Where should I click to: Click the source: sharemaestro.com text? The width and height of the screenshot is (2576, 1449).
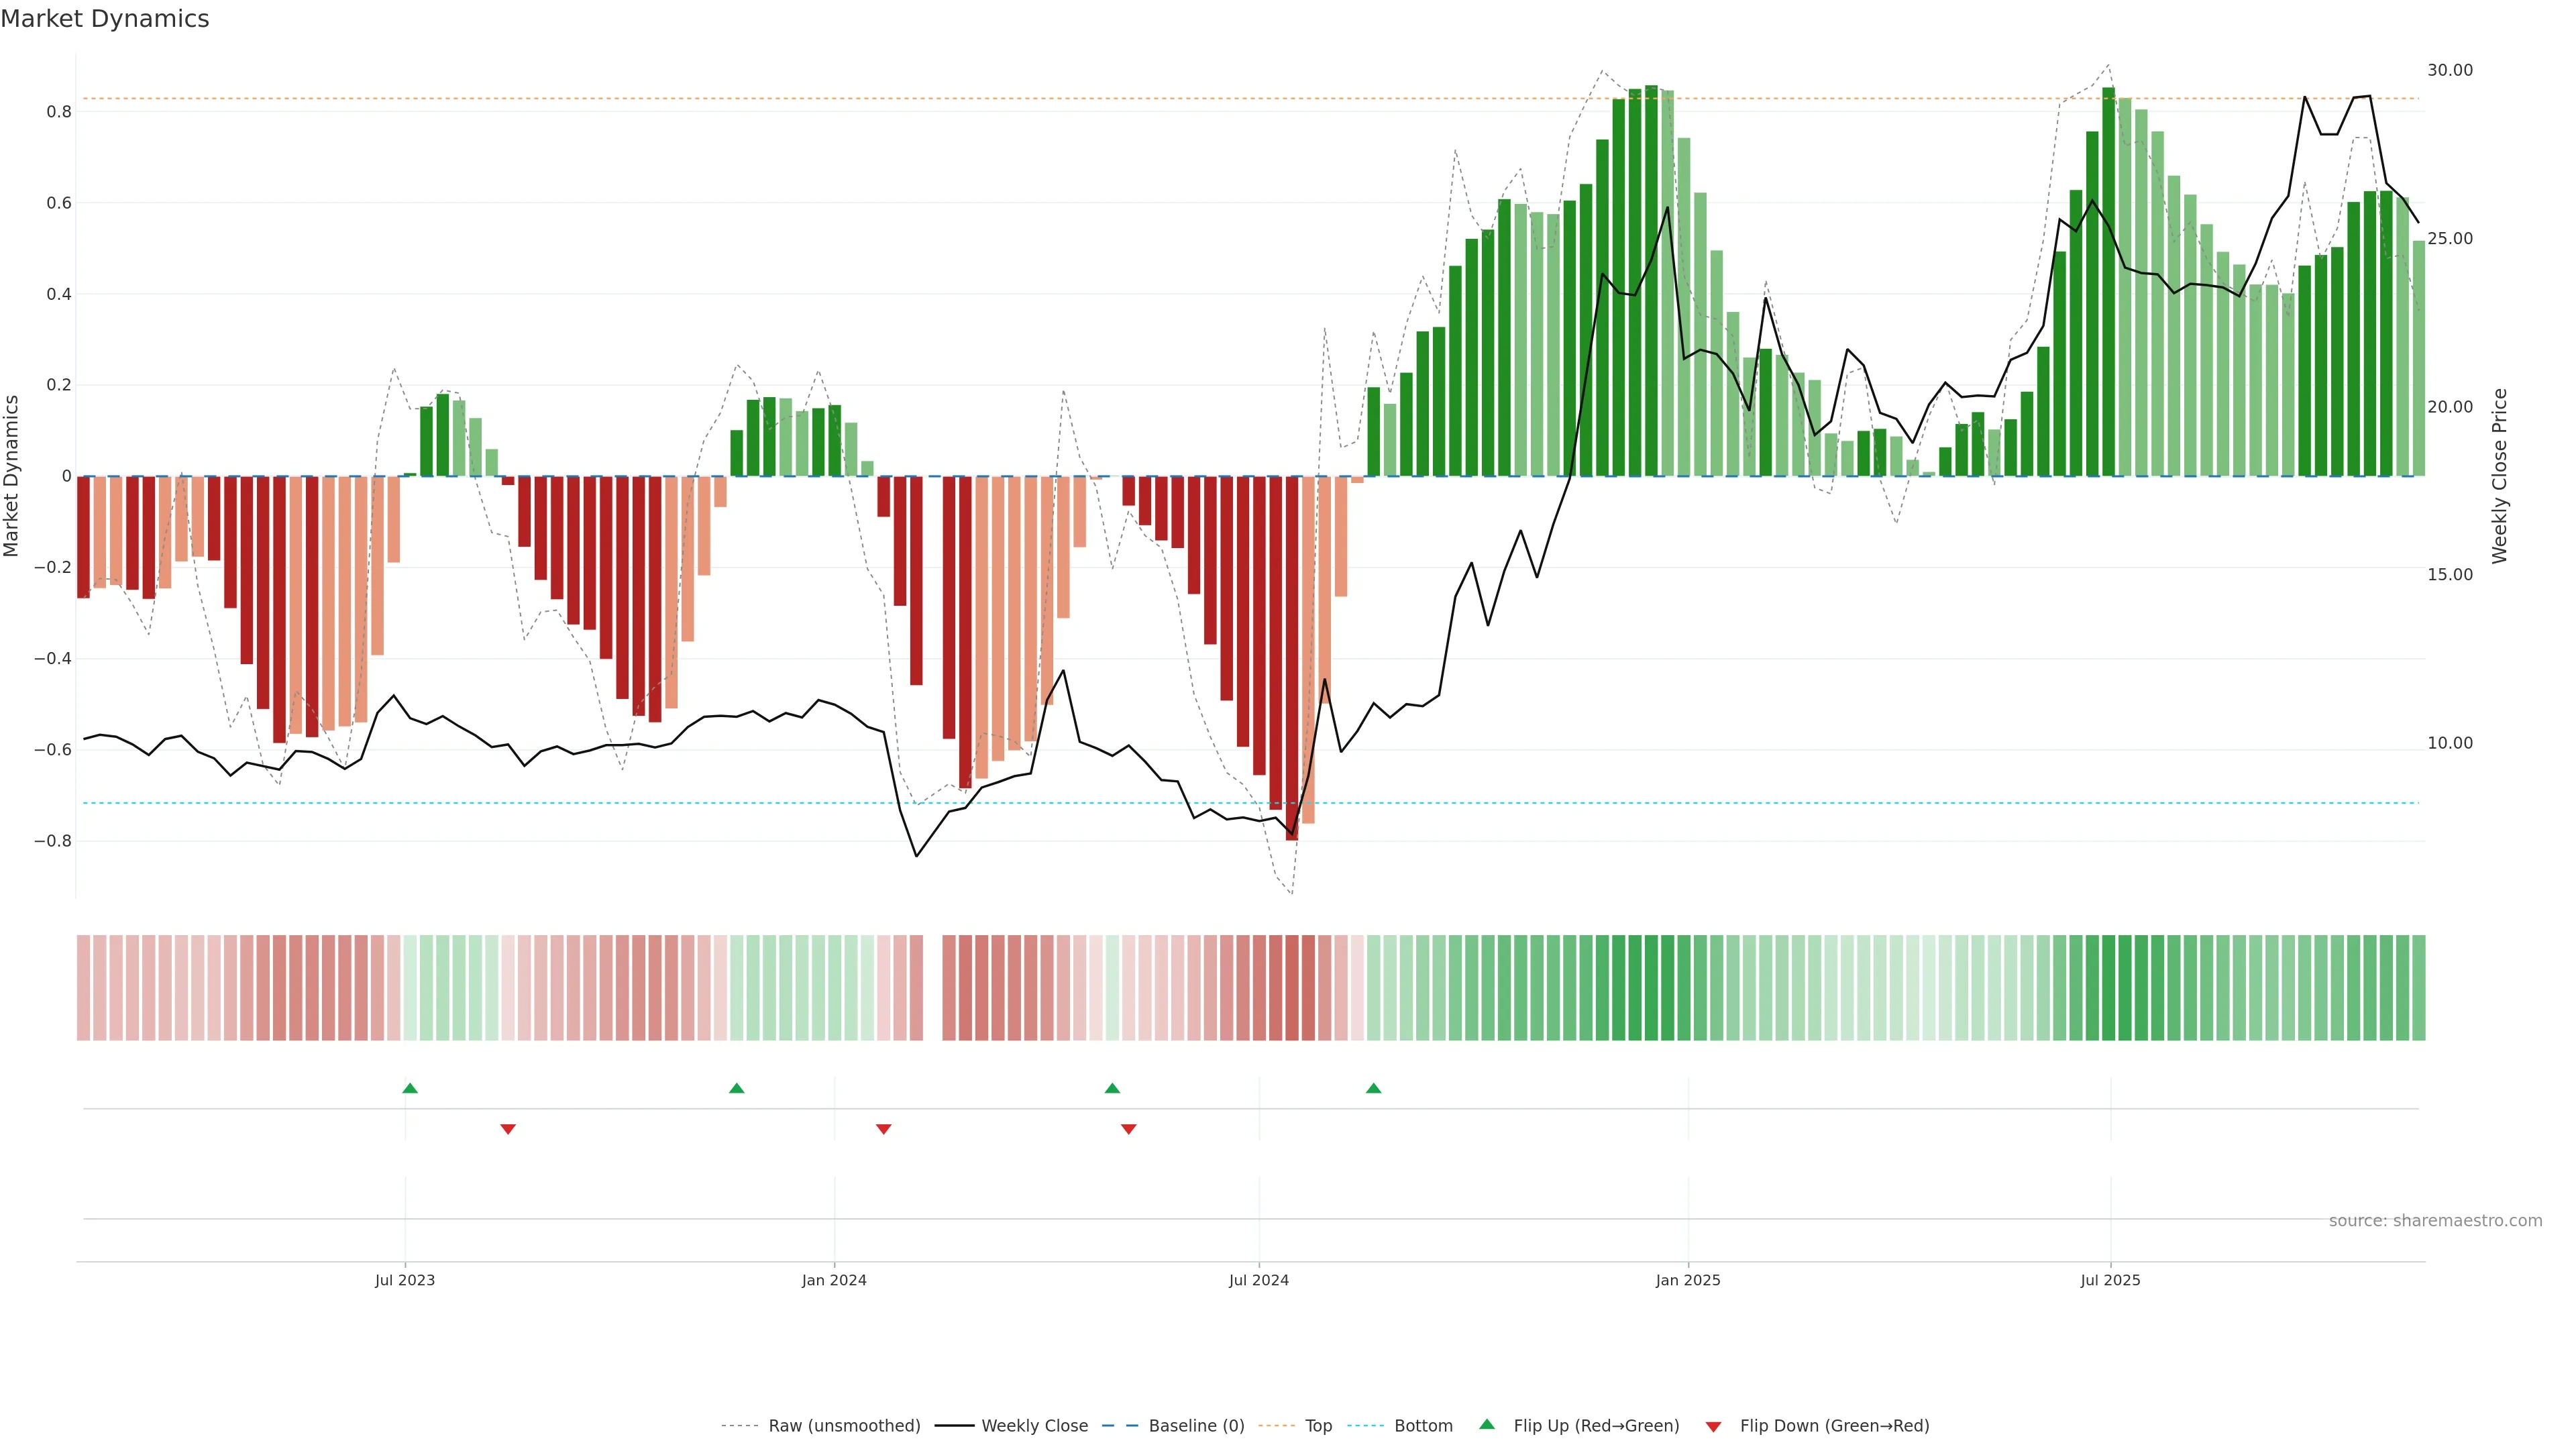(2435, 1221)
